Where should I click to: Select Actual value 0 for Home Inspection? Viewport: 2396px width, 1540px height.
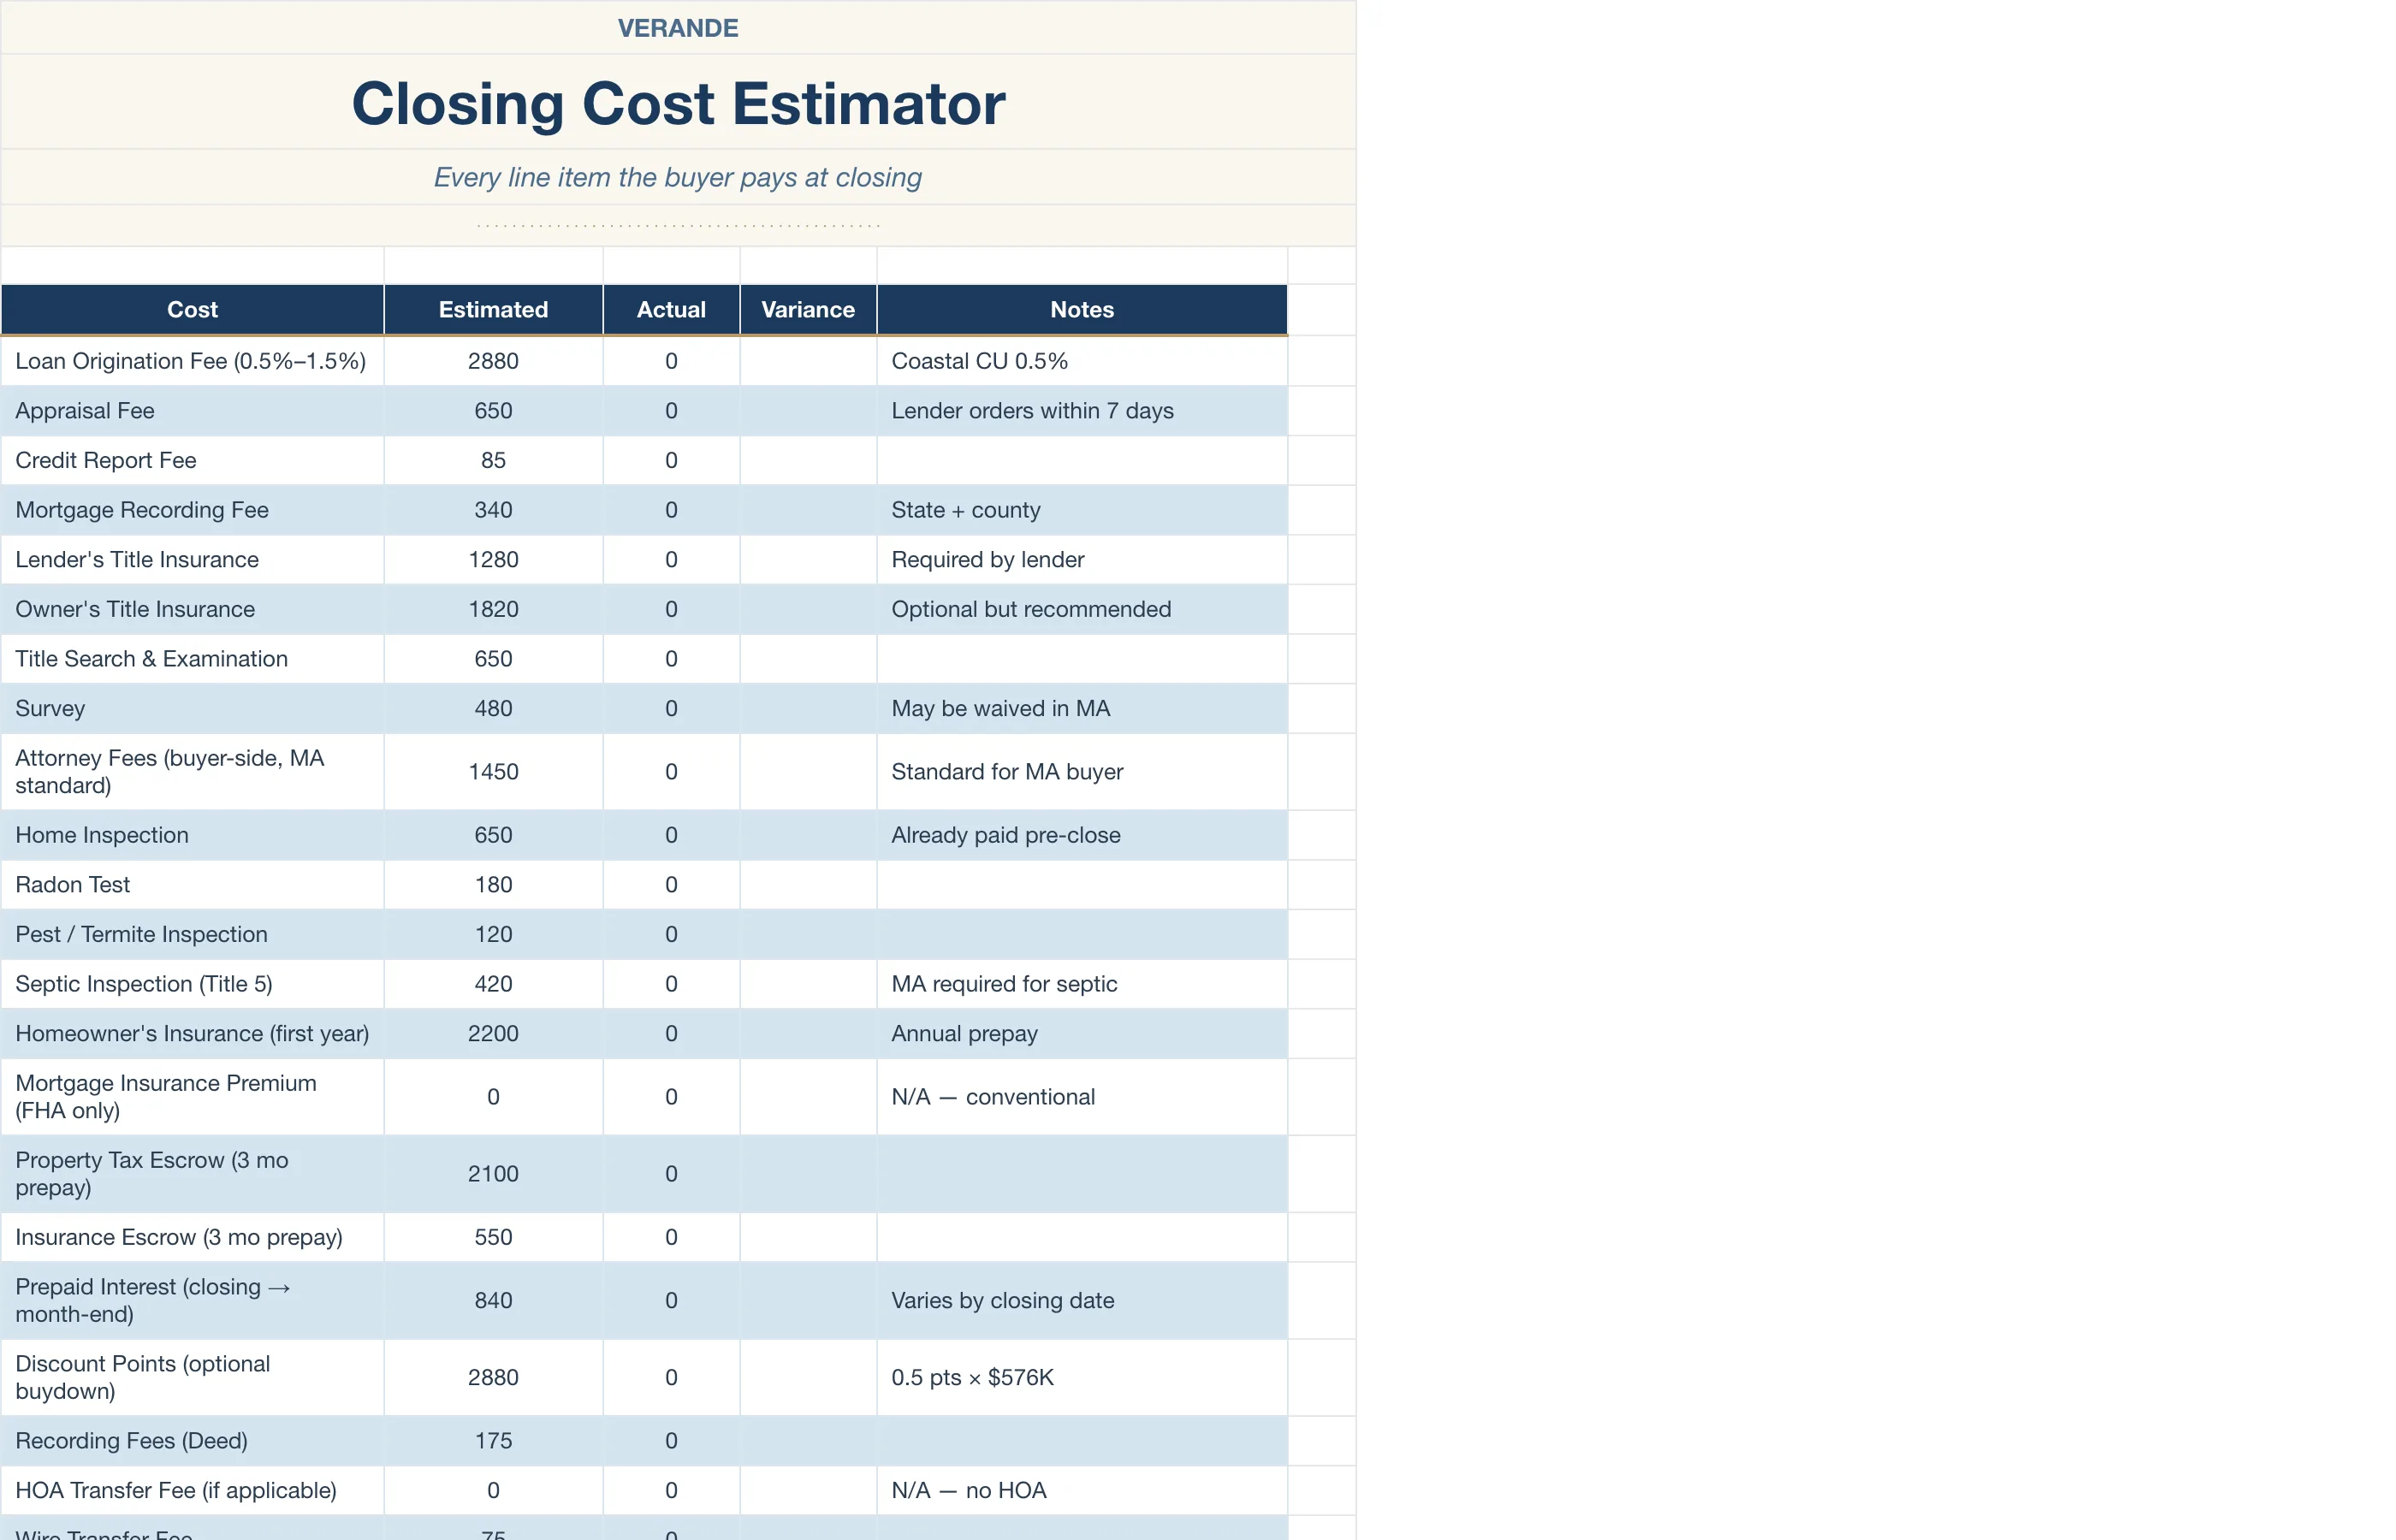click(x=671, y=835)
